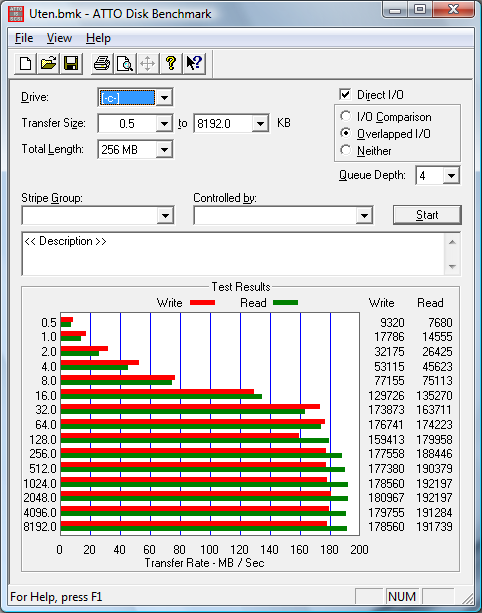Click inside the Description text field
Viewport: 482px width, 613px height.
coord(233,254)
